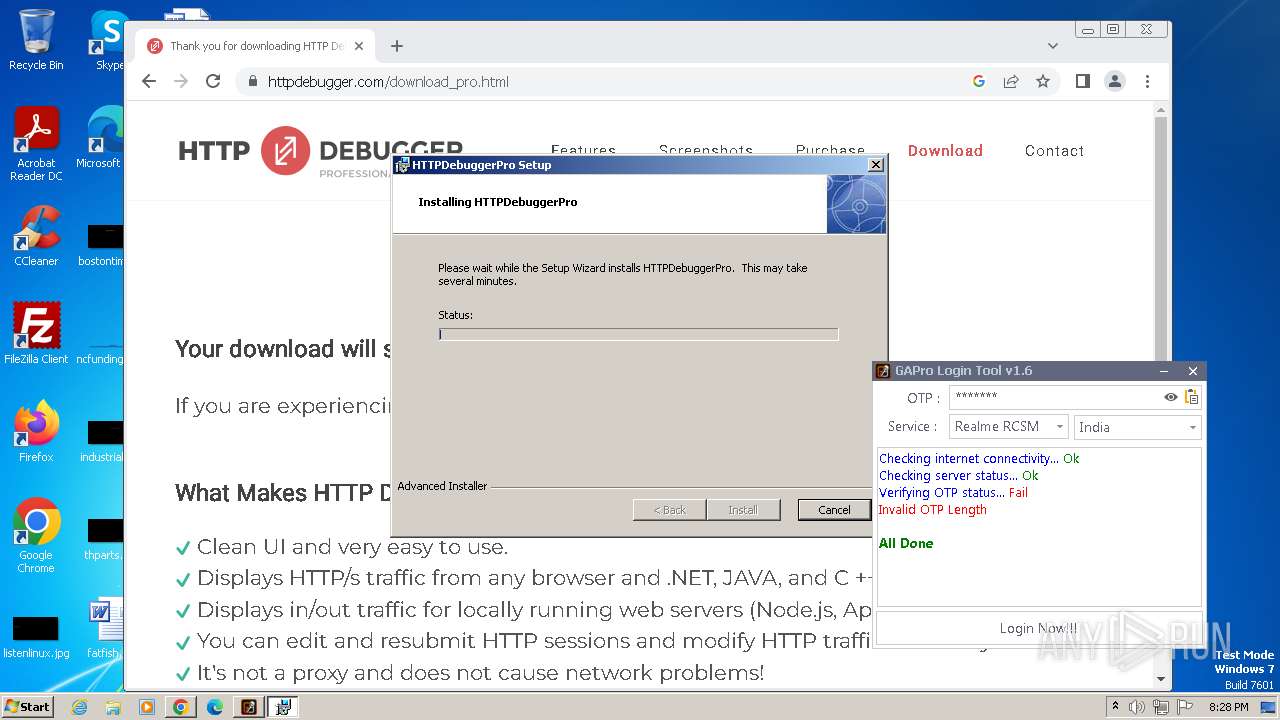Close the HTTPDebuggerPro Setup dialog
1280x720 pixels.
876,165
